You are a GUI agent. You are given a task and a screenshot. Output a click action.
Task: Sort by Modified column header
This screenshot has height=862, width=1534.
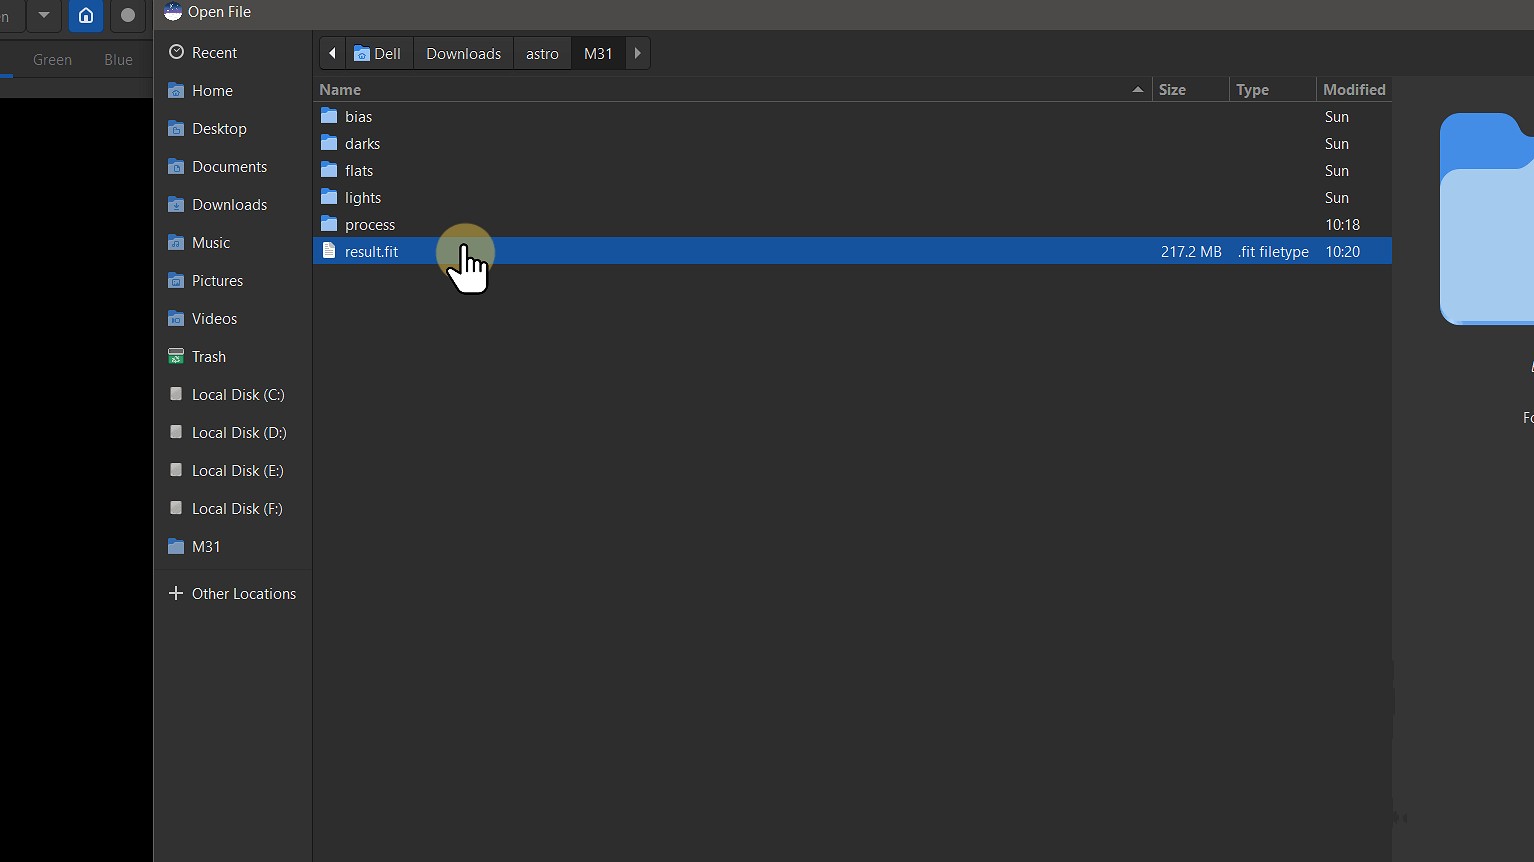(x=1353, y=90)
